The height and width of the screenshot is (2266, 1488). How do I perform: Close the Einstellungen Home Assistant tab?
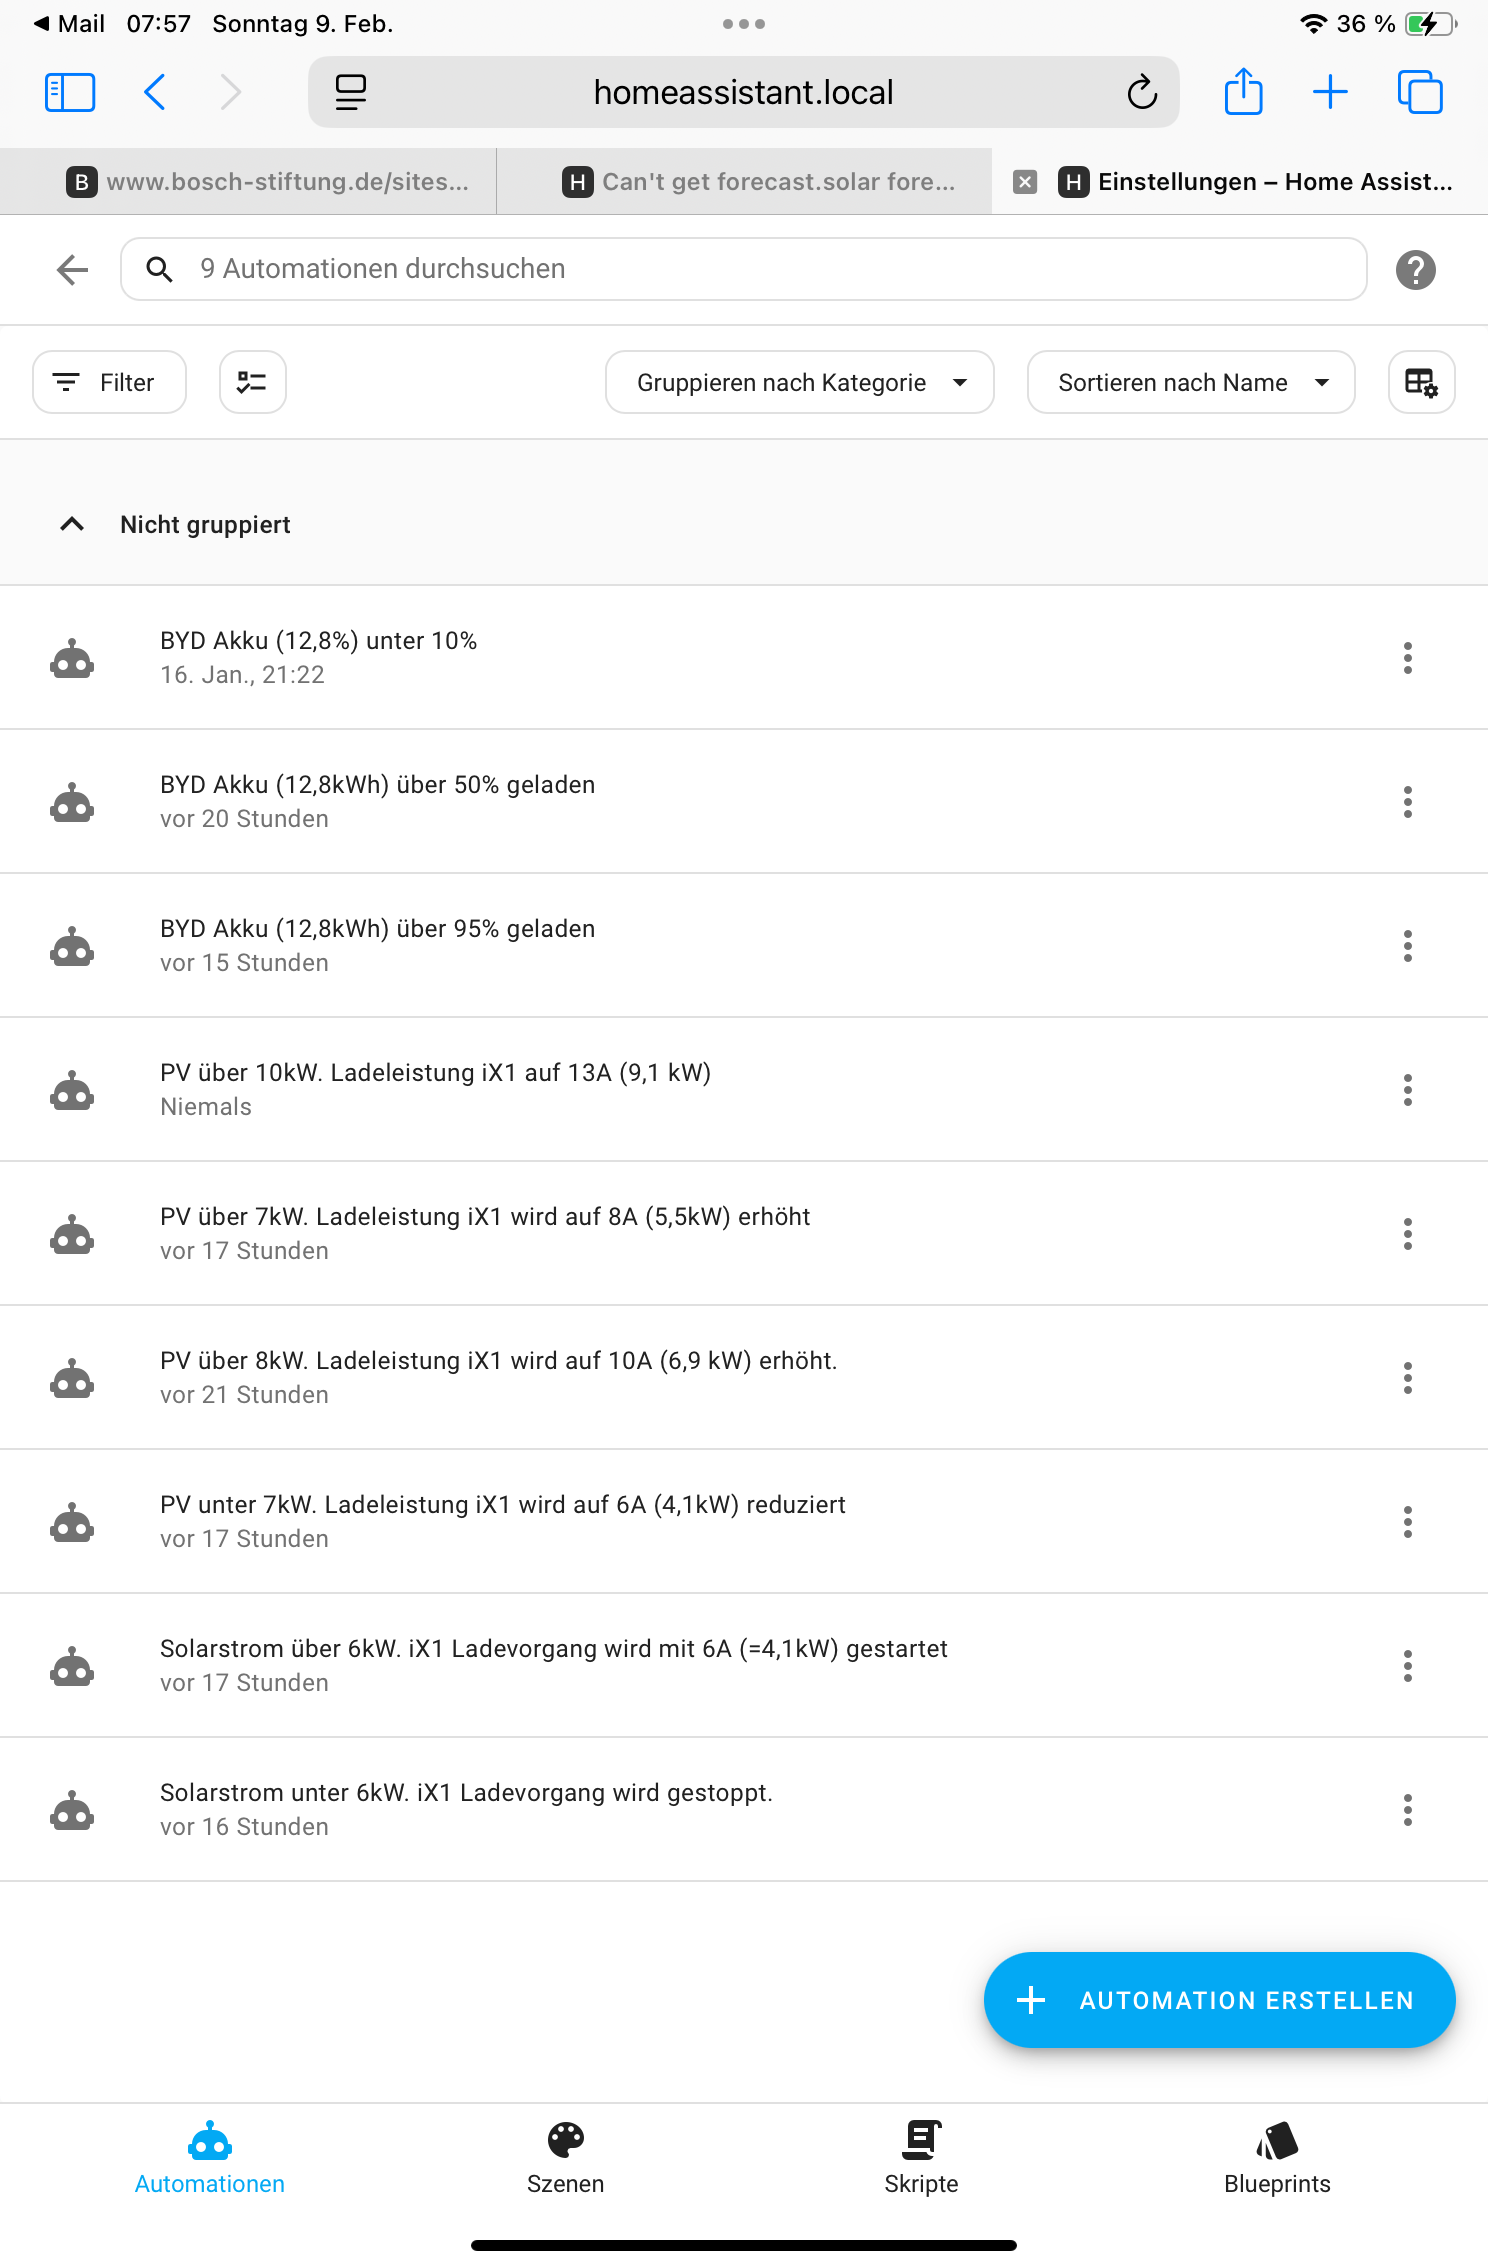coord(1024,182)
